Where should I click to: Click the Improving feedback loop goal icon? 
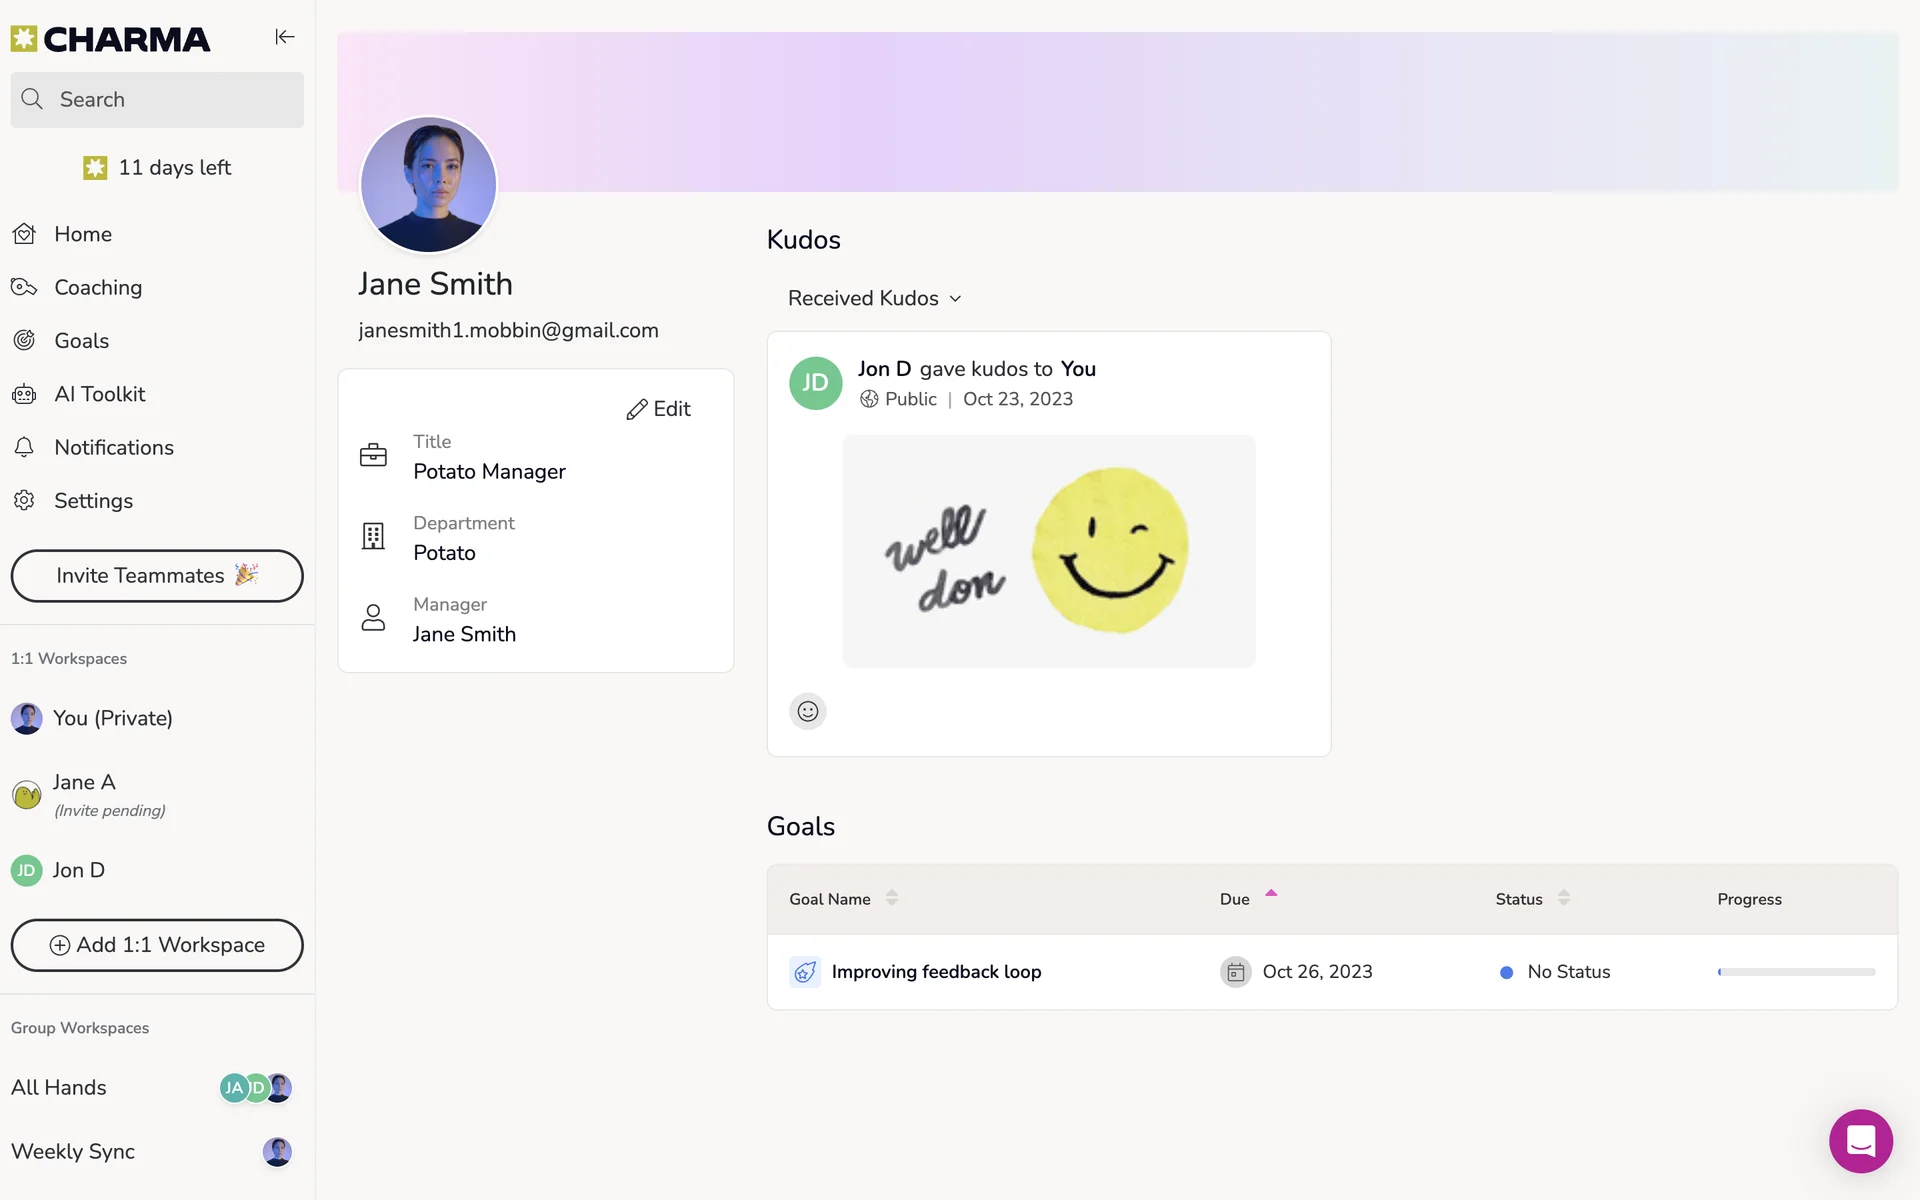tap(805, 972)
